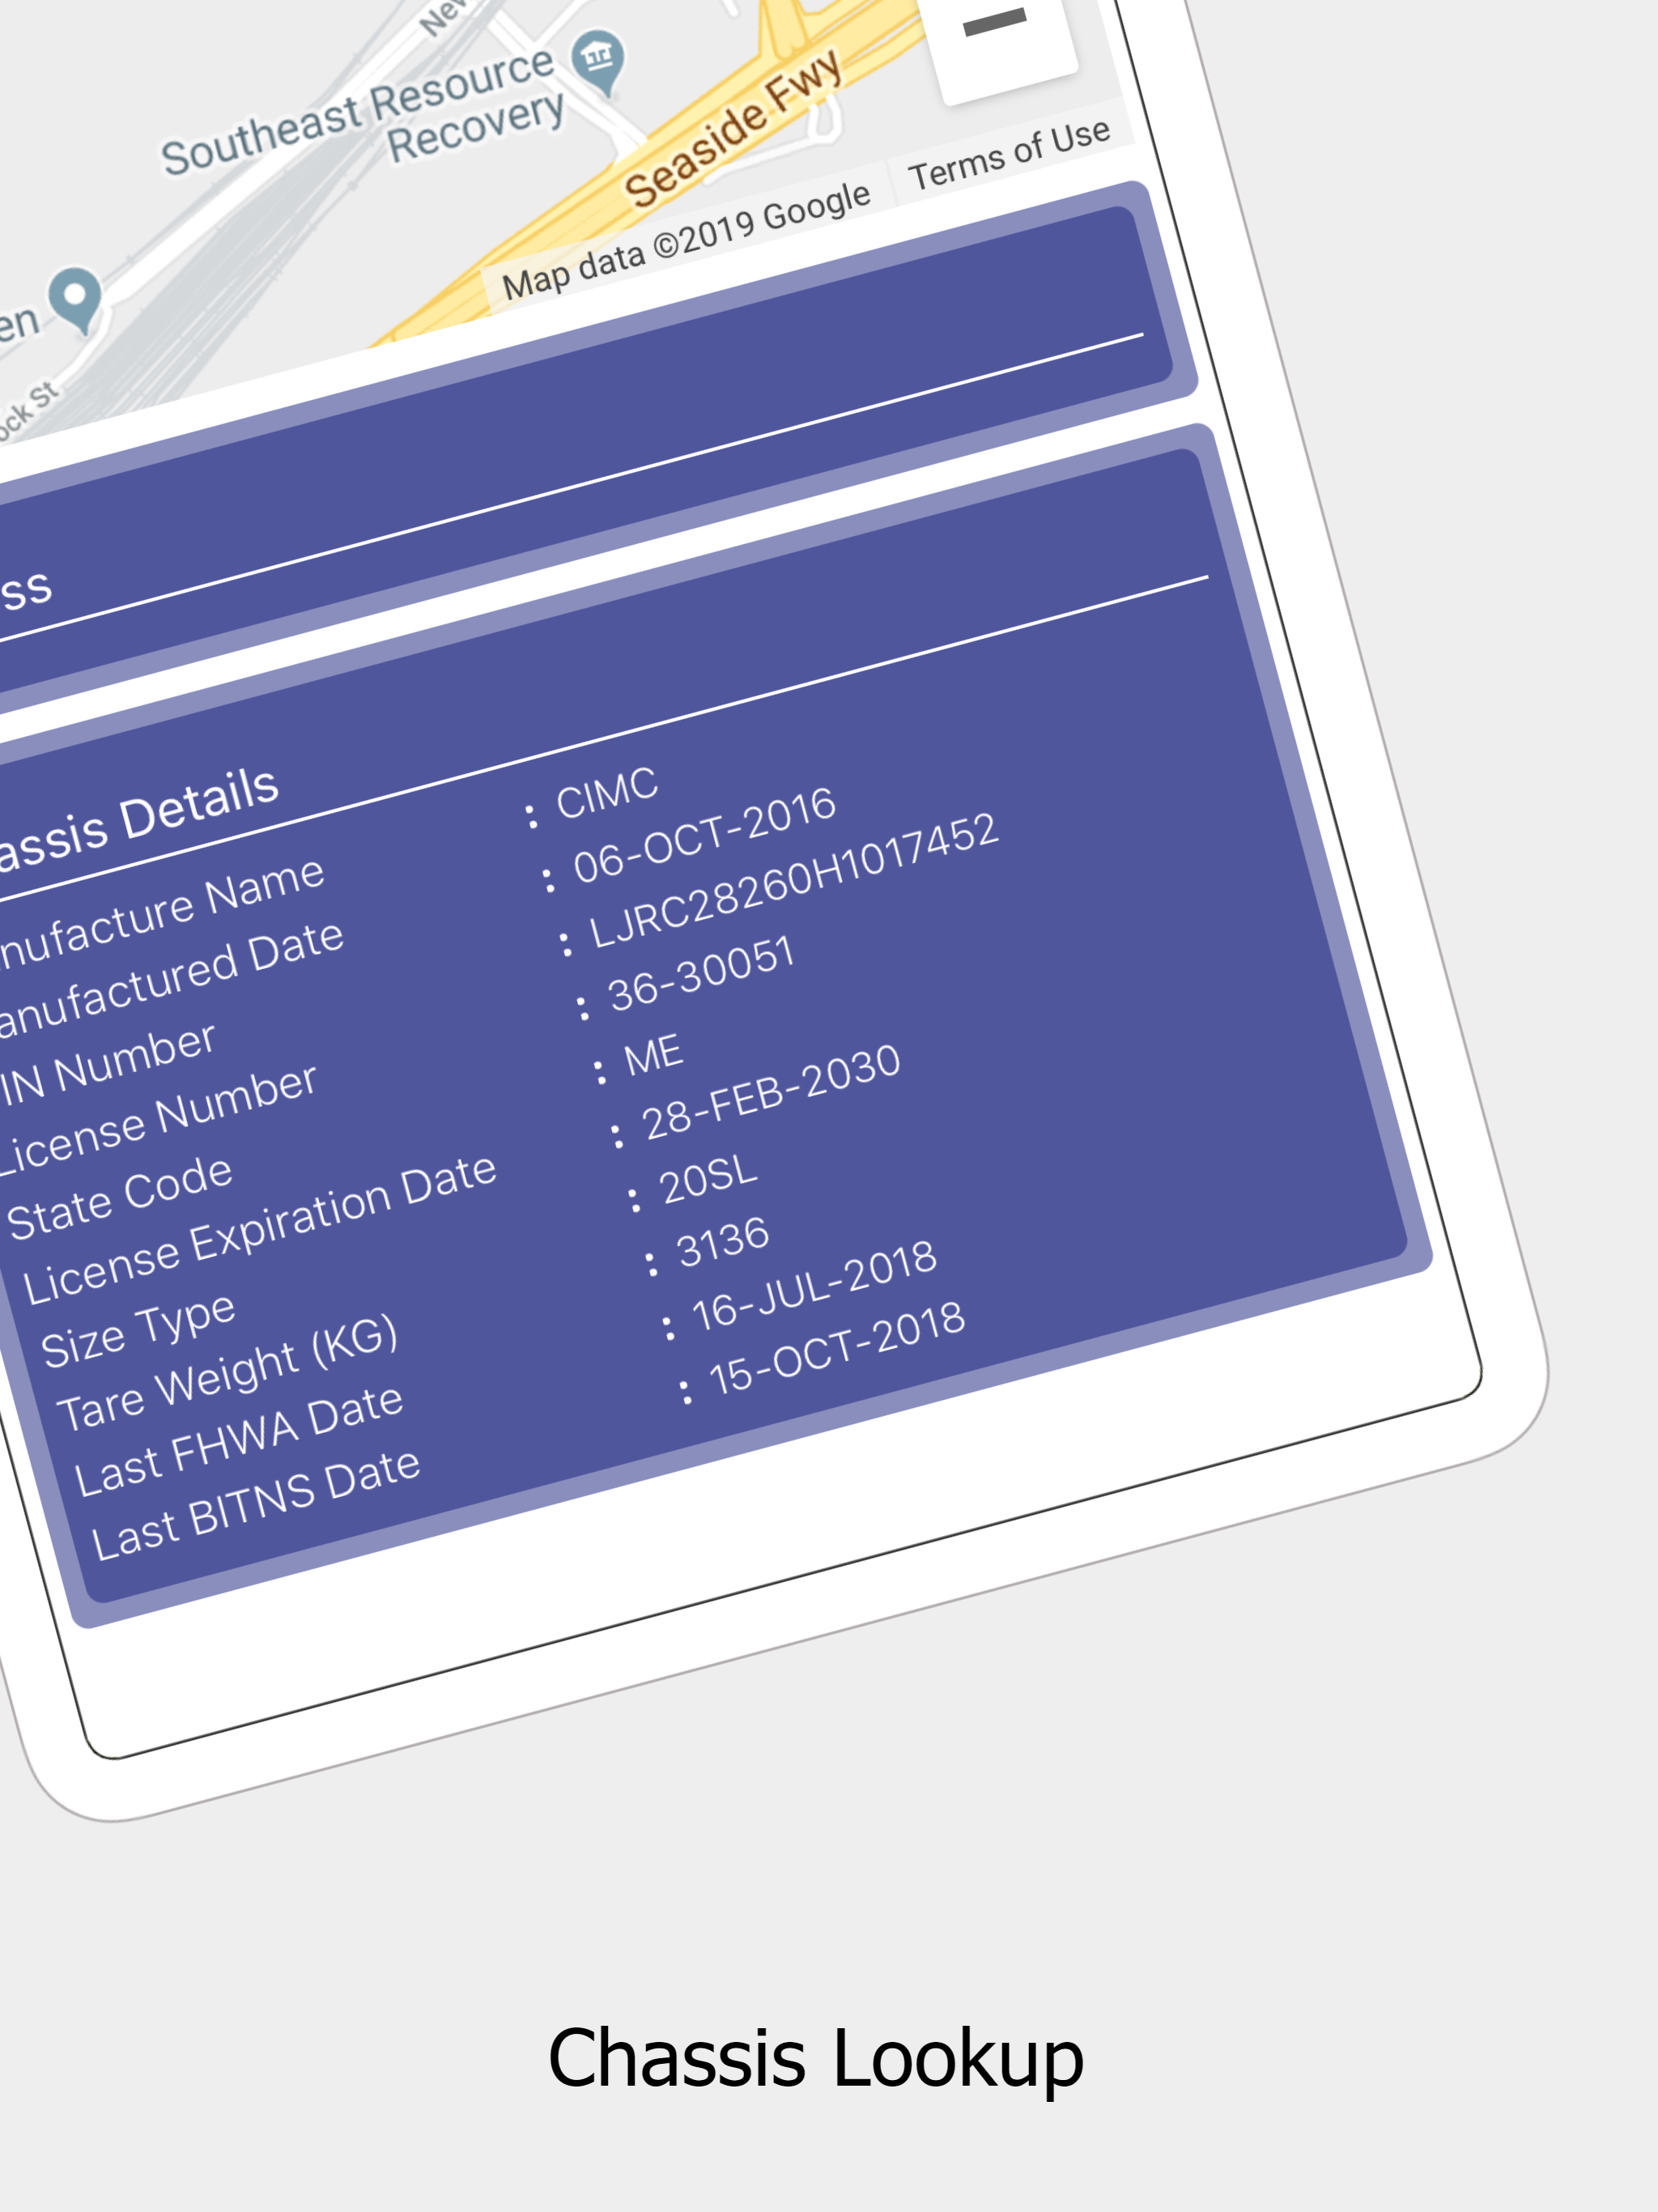Click the Seaside Fwy road label
This screenshot has width=1658, height=2212.
(x=734, y=128)
